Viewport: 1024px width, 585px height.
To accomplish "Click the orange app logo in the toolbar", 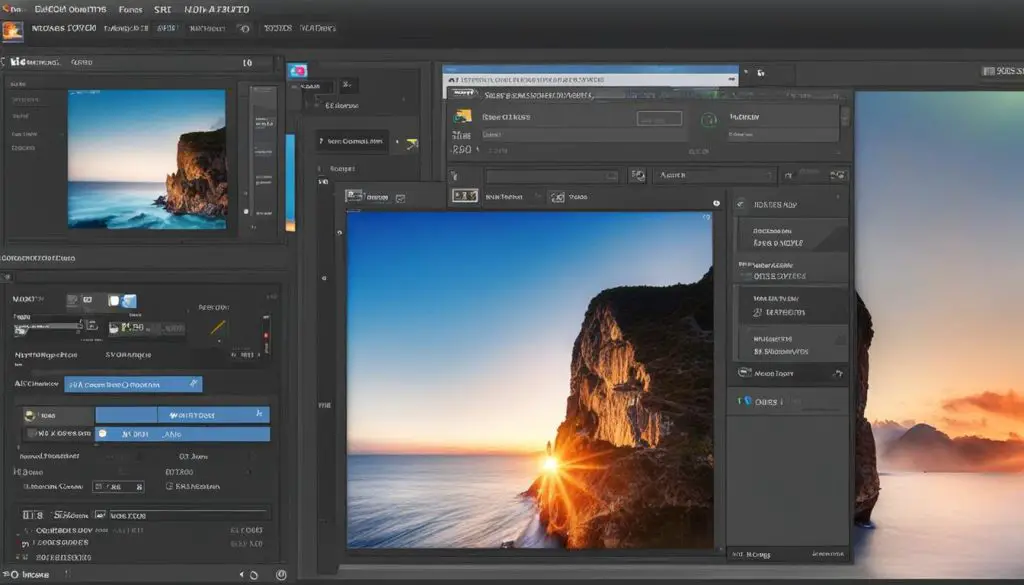I will 12,30.
